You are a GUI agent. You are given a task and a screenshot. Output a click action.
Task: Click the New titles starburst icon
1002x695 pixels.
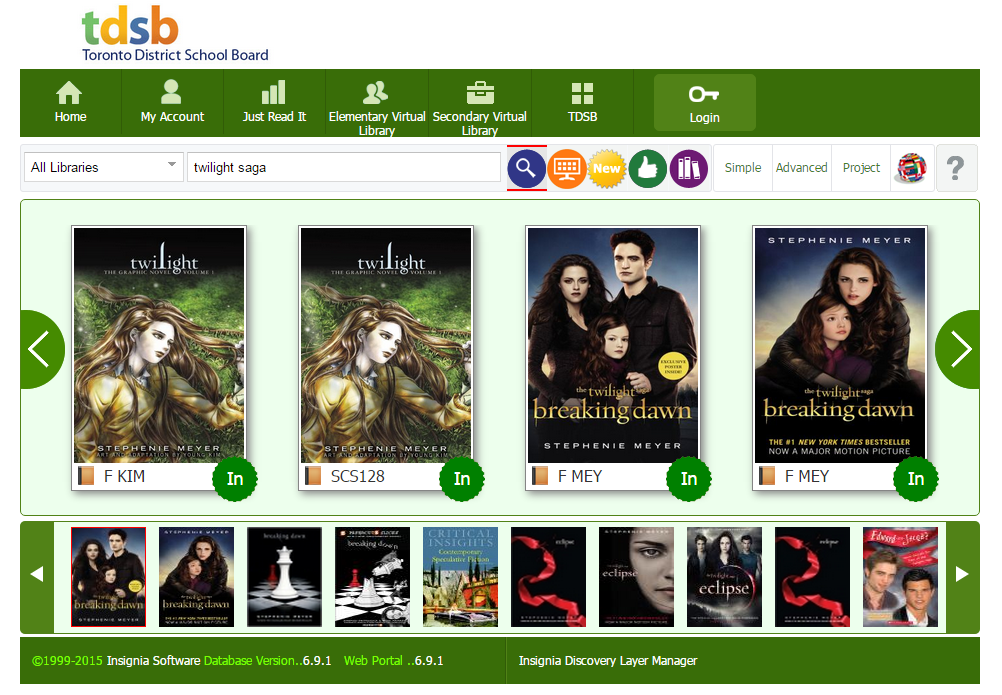tap(607, 168)
